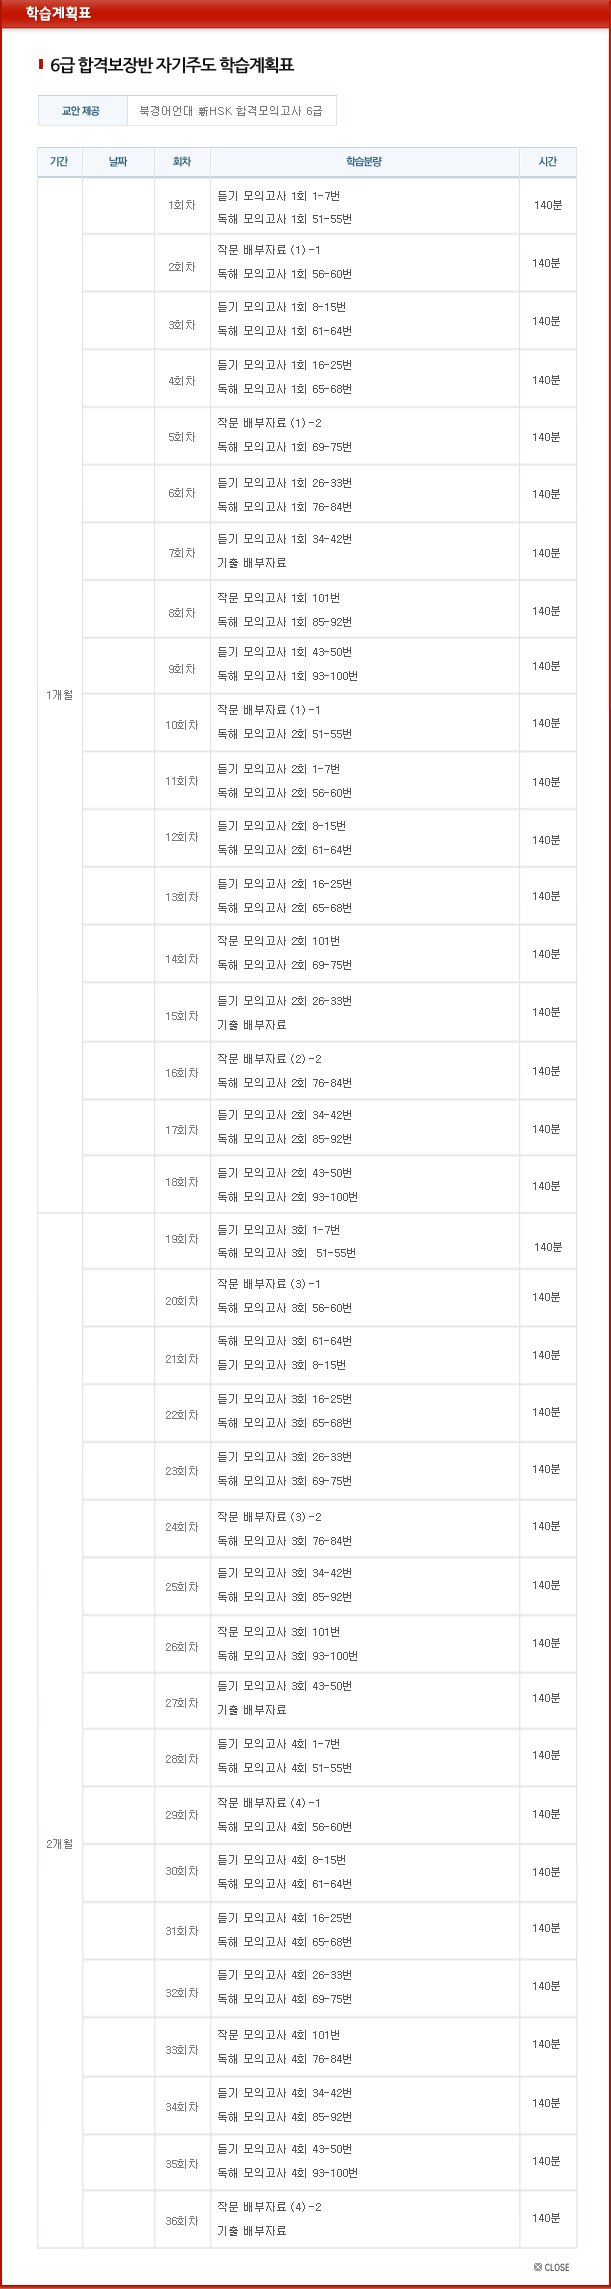
Task: Select the 2개월 period cell
Action: click(x=59, y=1843)
